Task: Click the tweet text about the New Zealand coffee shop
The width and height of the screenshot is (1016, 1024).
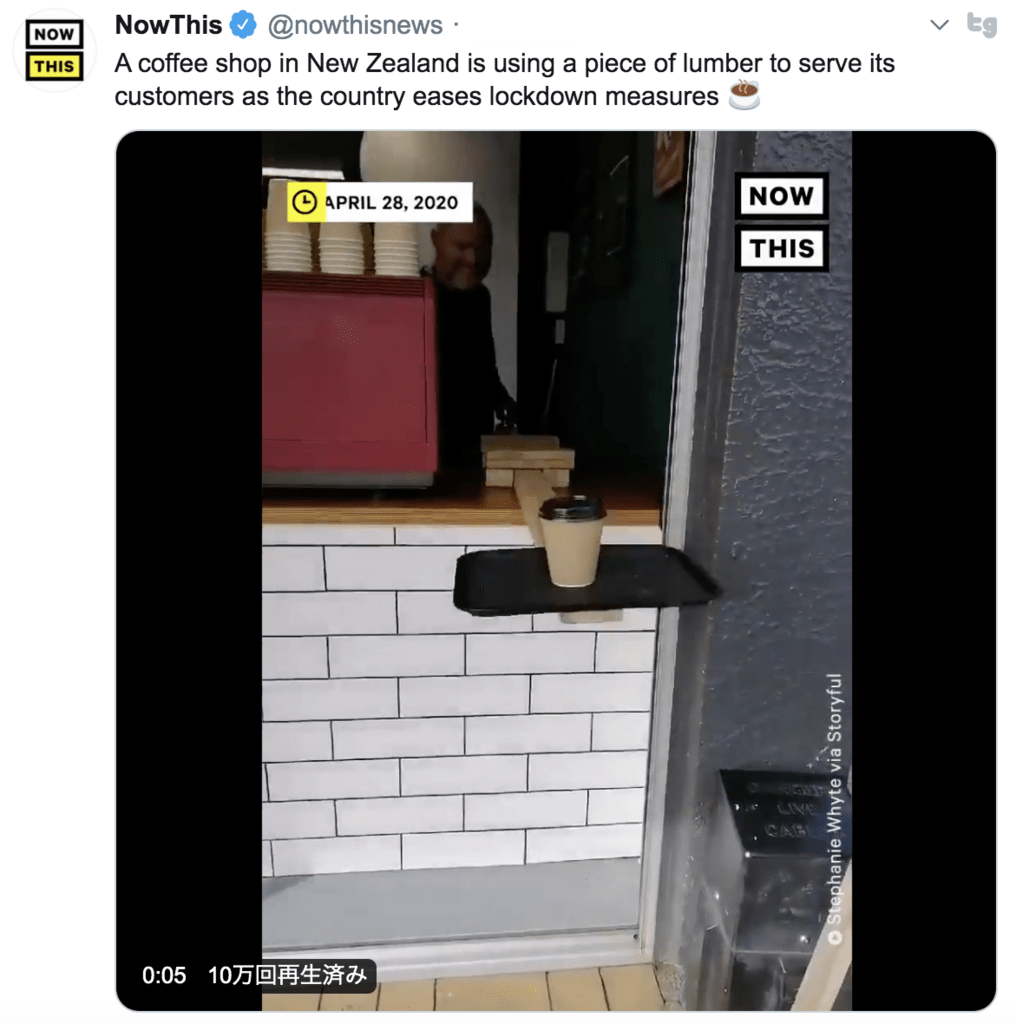Action: [x=504, y=80]
